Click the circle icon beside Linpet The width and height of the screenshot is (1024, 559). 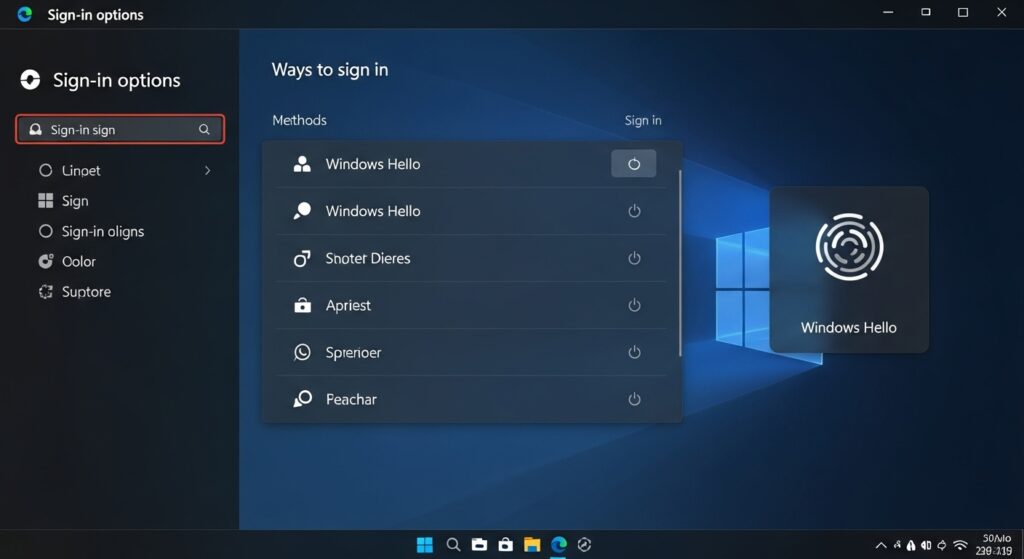pyautogui.click(x=46, y=170)
